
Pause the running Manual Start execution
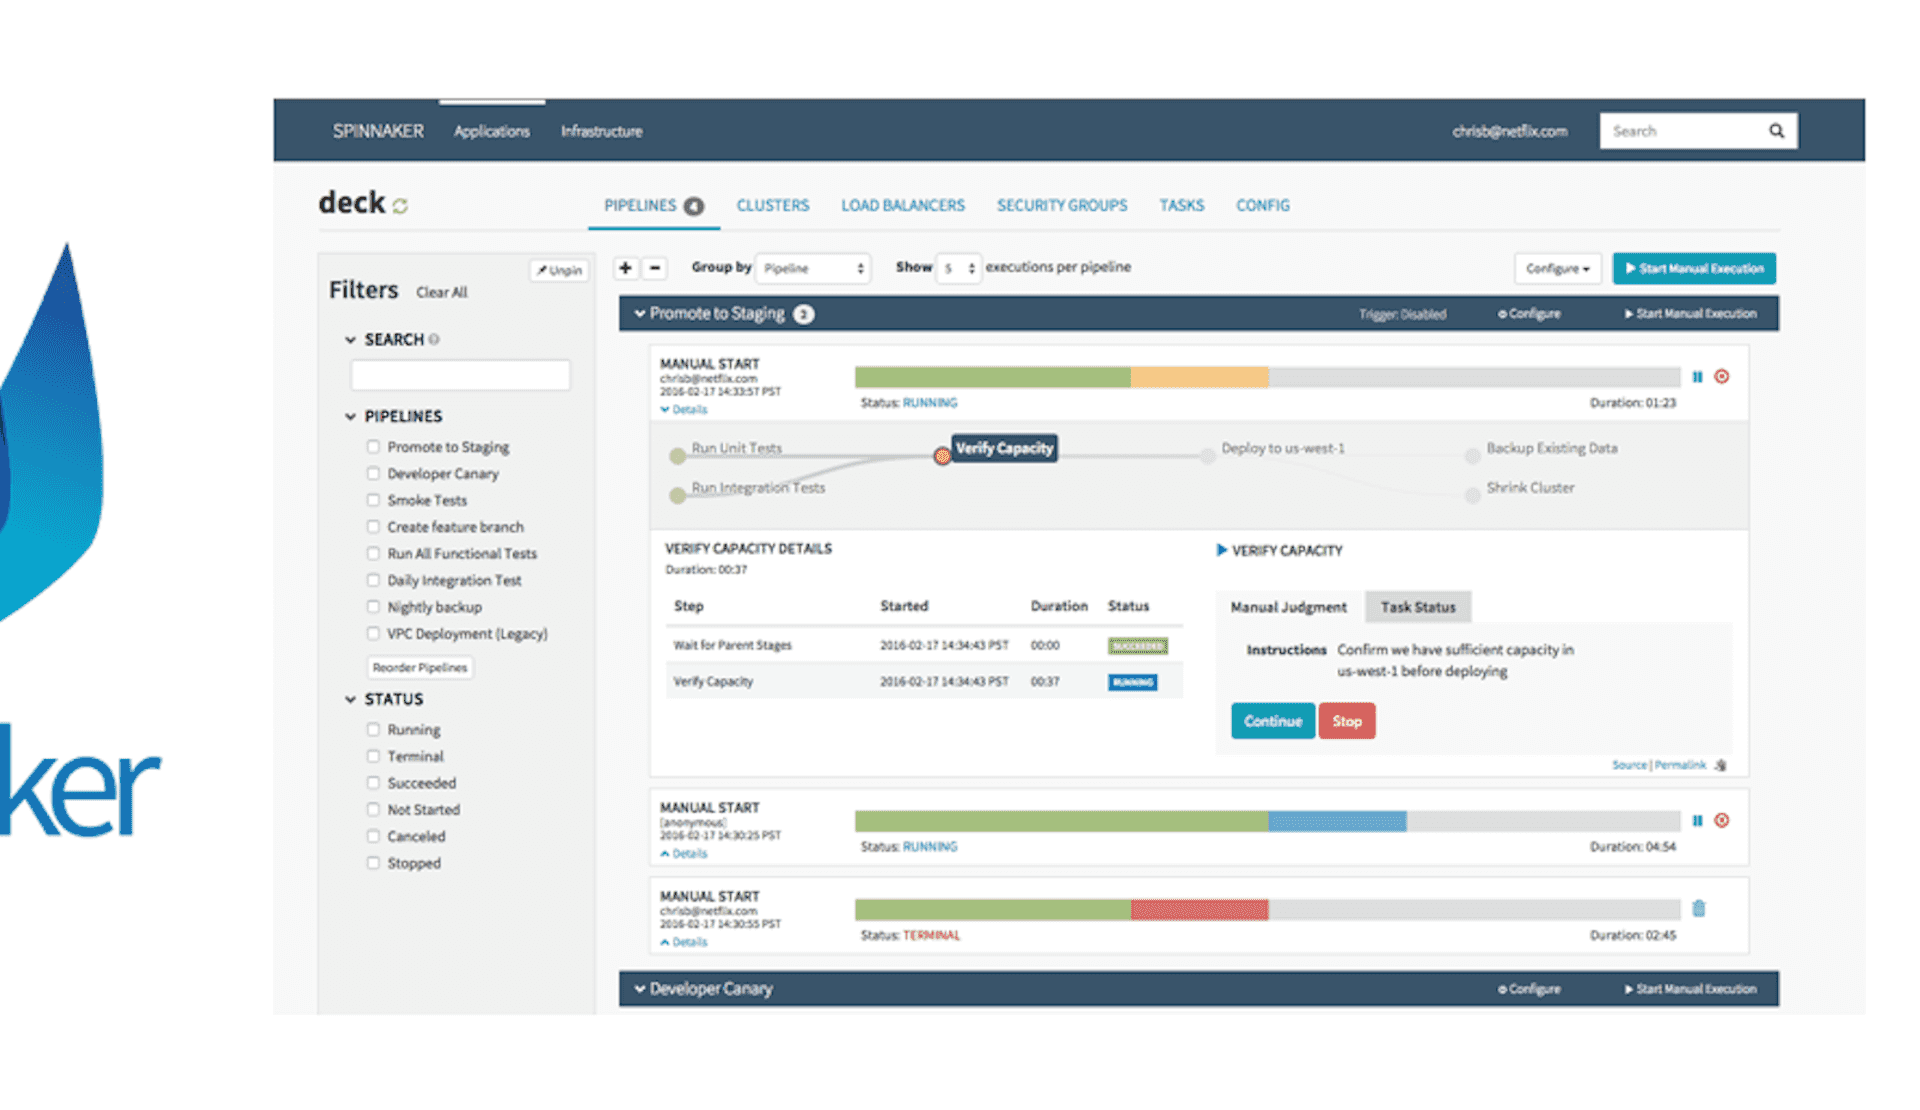pos(1697,377)
